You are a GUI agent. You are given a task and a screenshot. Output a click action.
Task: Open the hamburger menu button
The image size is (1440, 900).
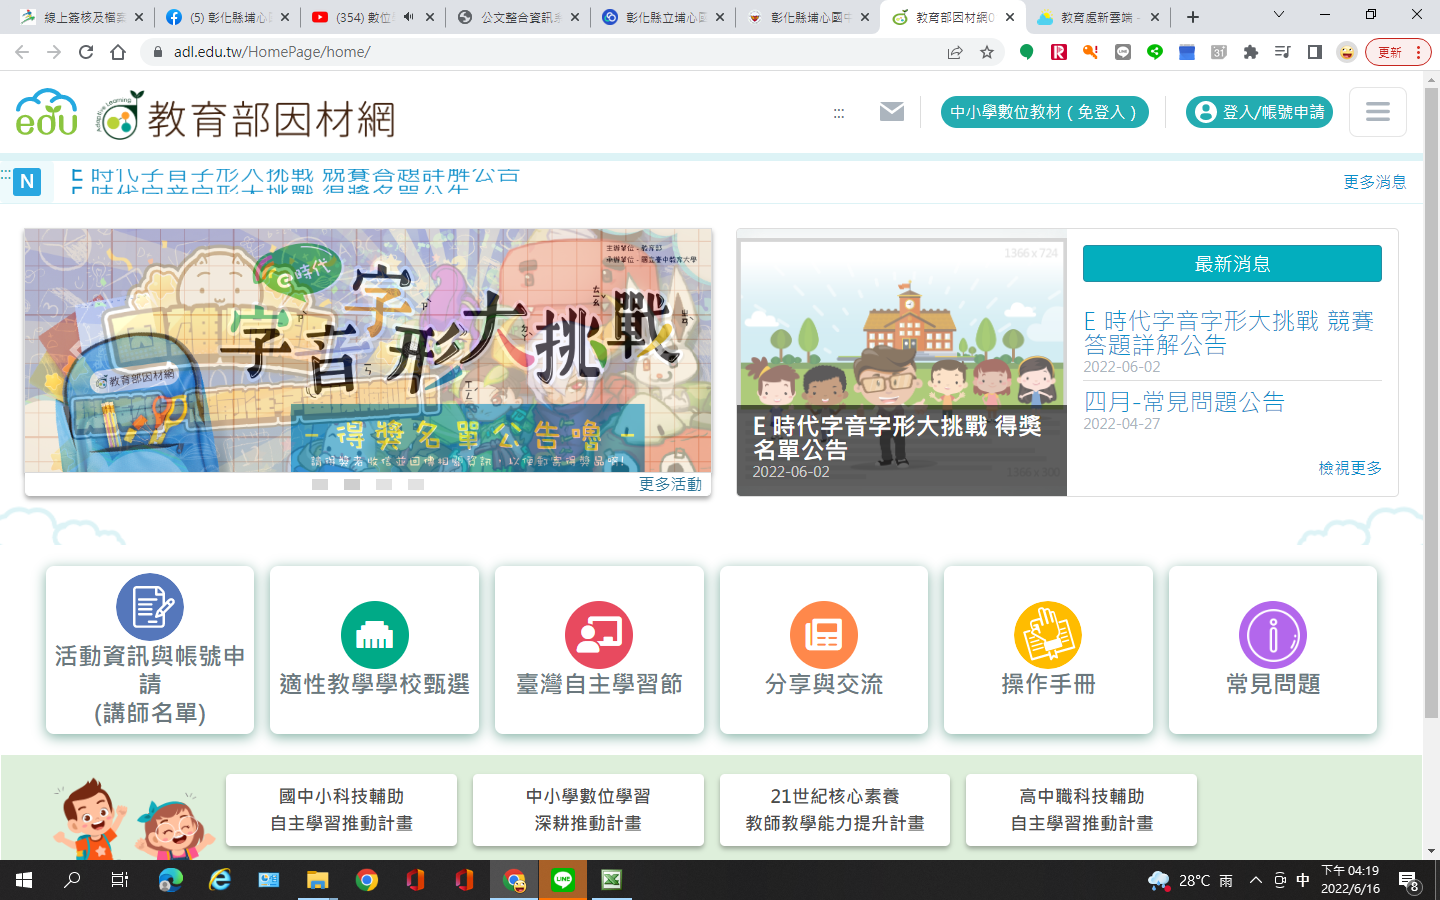[x=1377, y=112]
